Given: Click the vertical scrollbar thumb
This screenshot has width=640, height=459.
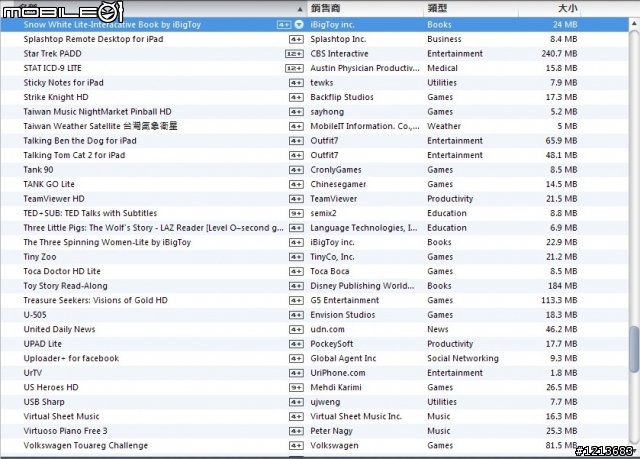Looking at the screenshot, I should (x=634, y=349).
